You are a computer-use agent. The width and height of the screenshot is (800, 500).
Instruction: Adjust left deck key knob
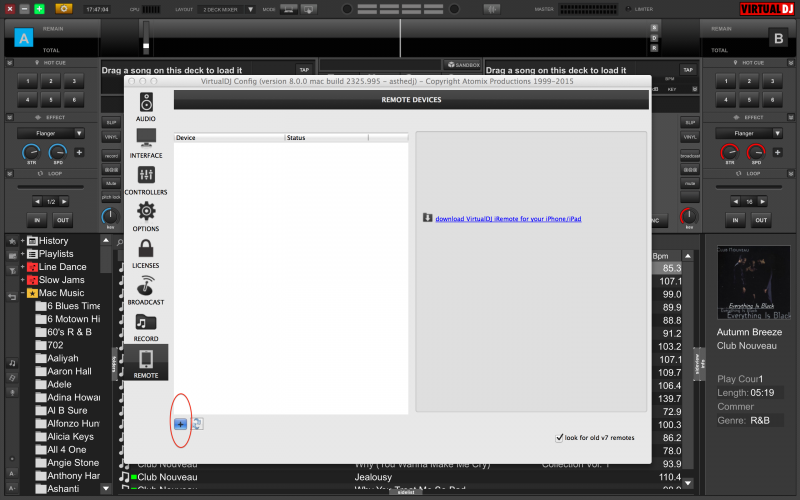[110, 216]
